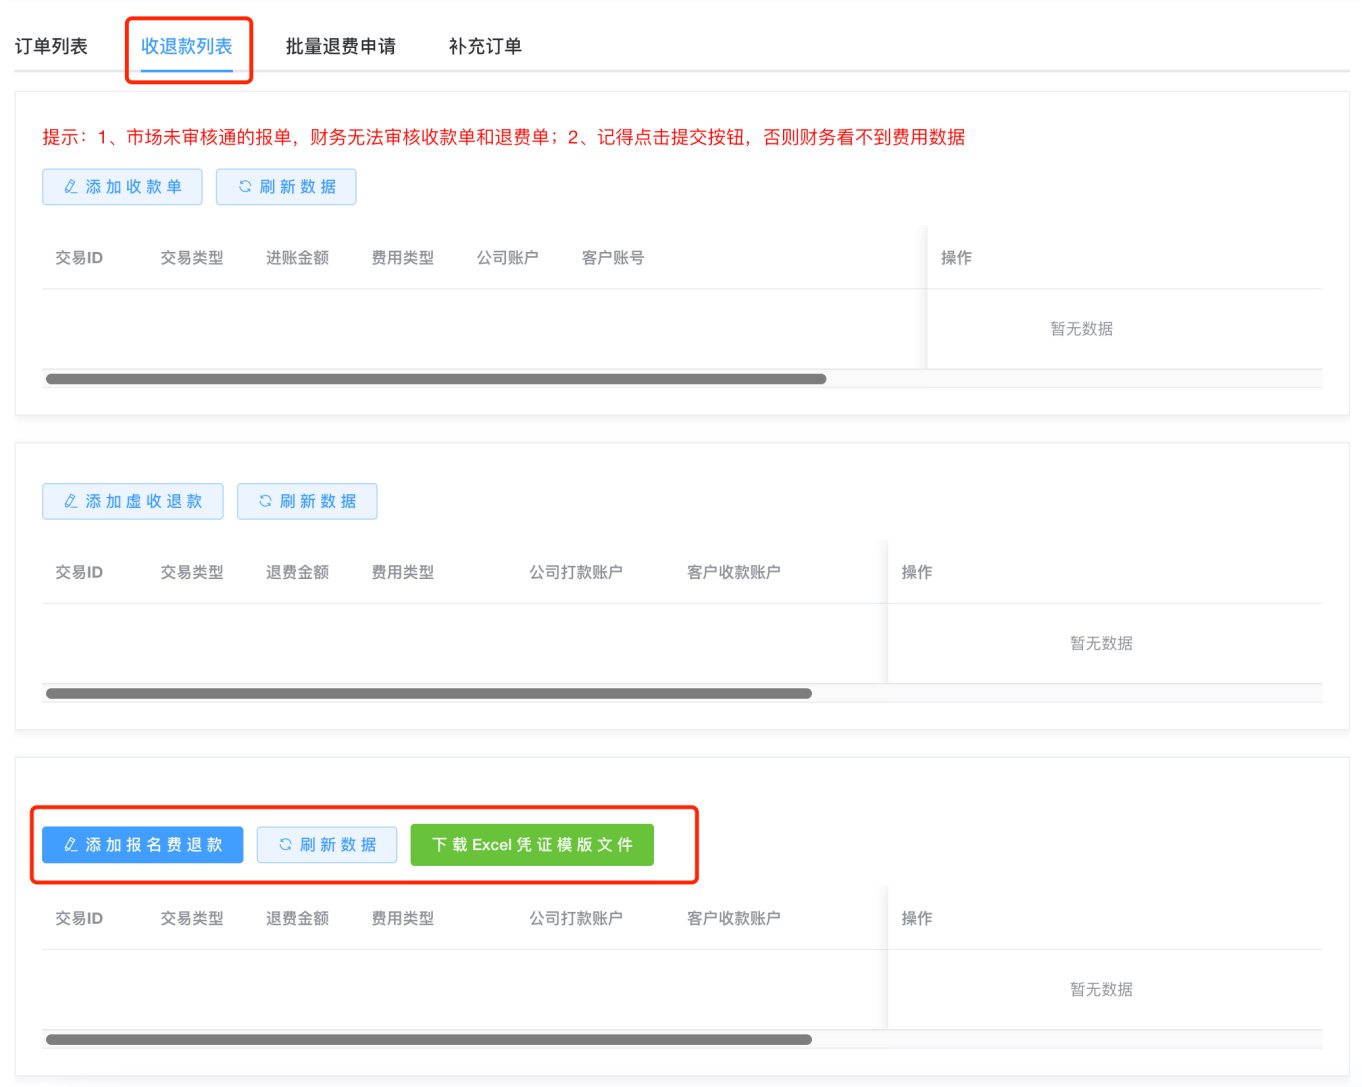Click the pencil icon on 添加虚收退款

pyautogui.click(x=71, y=501)
